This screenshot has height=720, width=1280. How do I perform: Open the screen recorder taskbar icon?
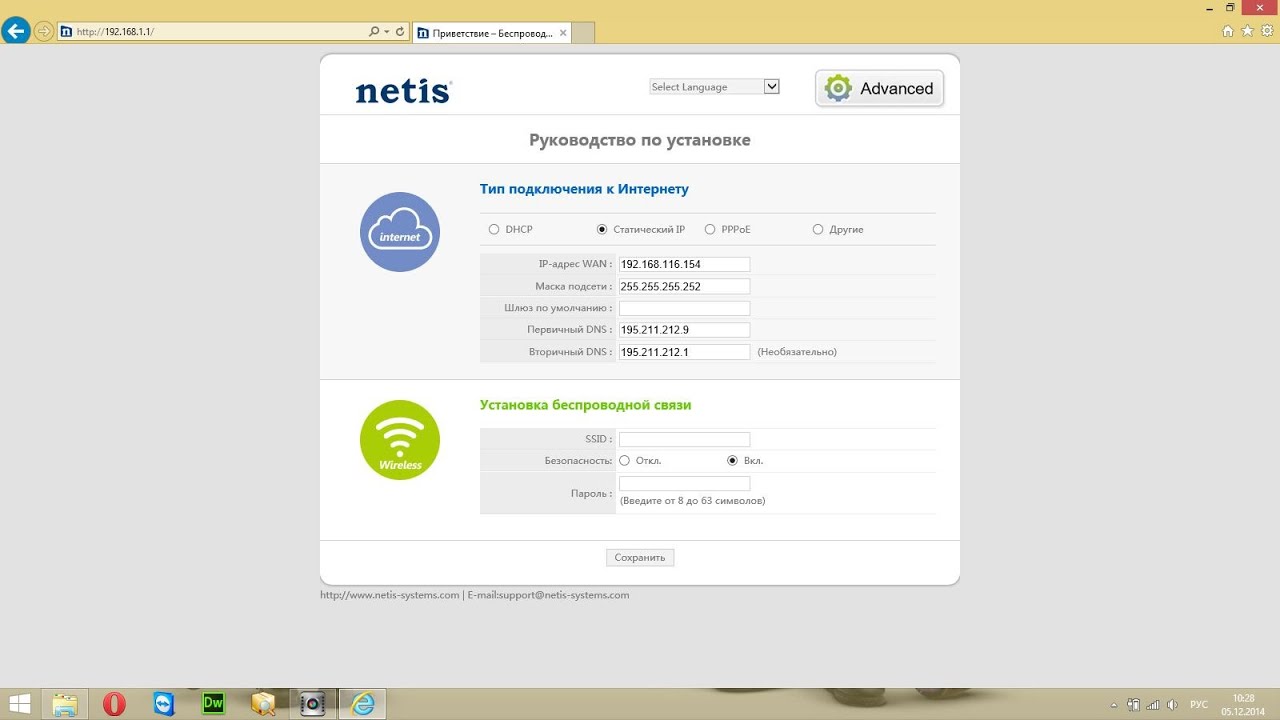(x=313, y=704)
